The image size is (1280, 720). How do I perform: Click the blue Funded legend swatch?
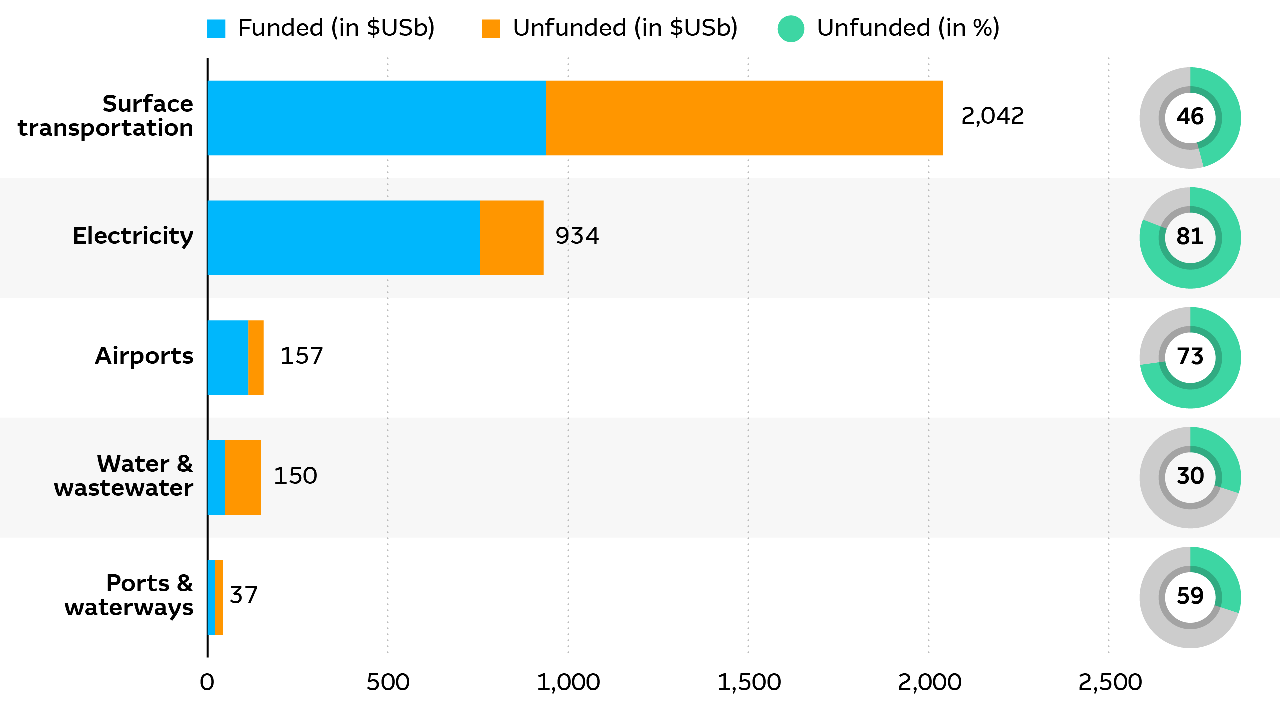click(x=217, y=29)
